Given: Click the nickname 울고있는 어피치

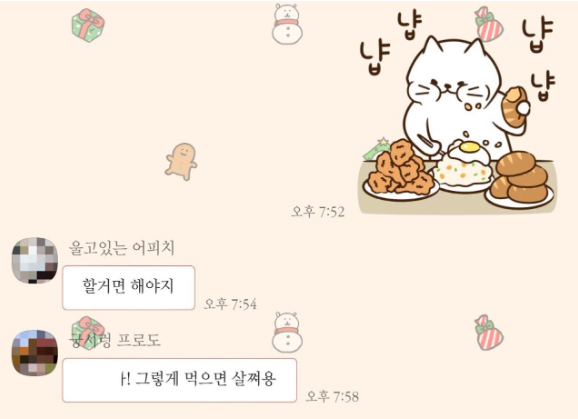Looking at the screenshot, I should coord(121,248).
